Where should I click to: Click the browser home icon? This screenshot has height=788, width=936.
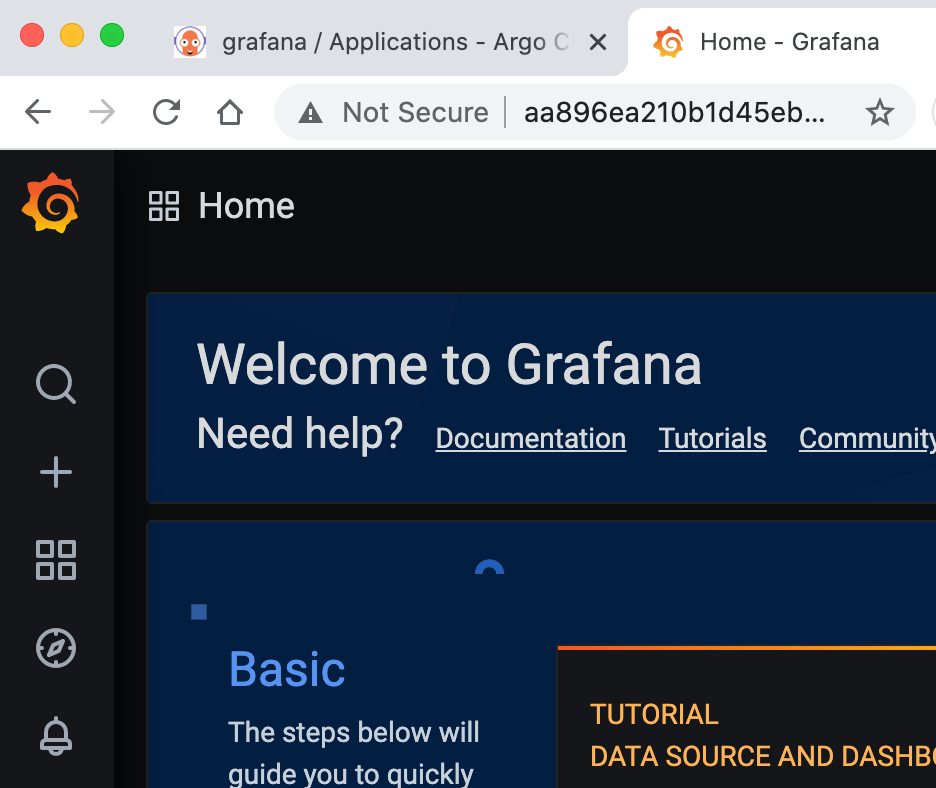[x=230, y=112]
